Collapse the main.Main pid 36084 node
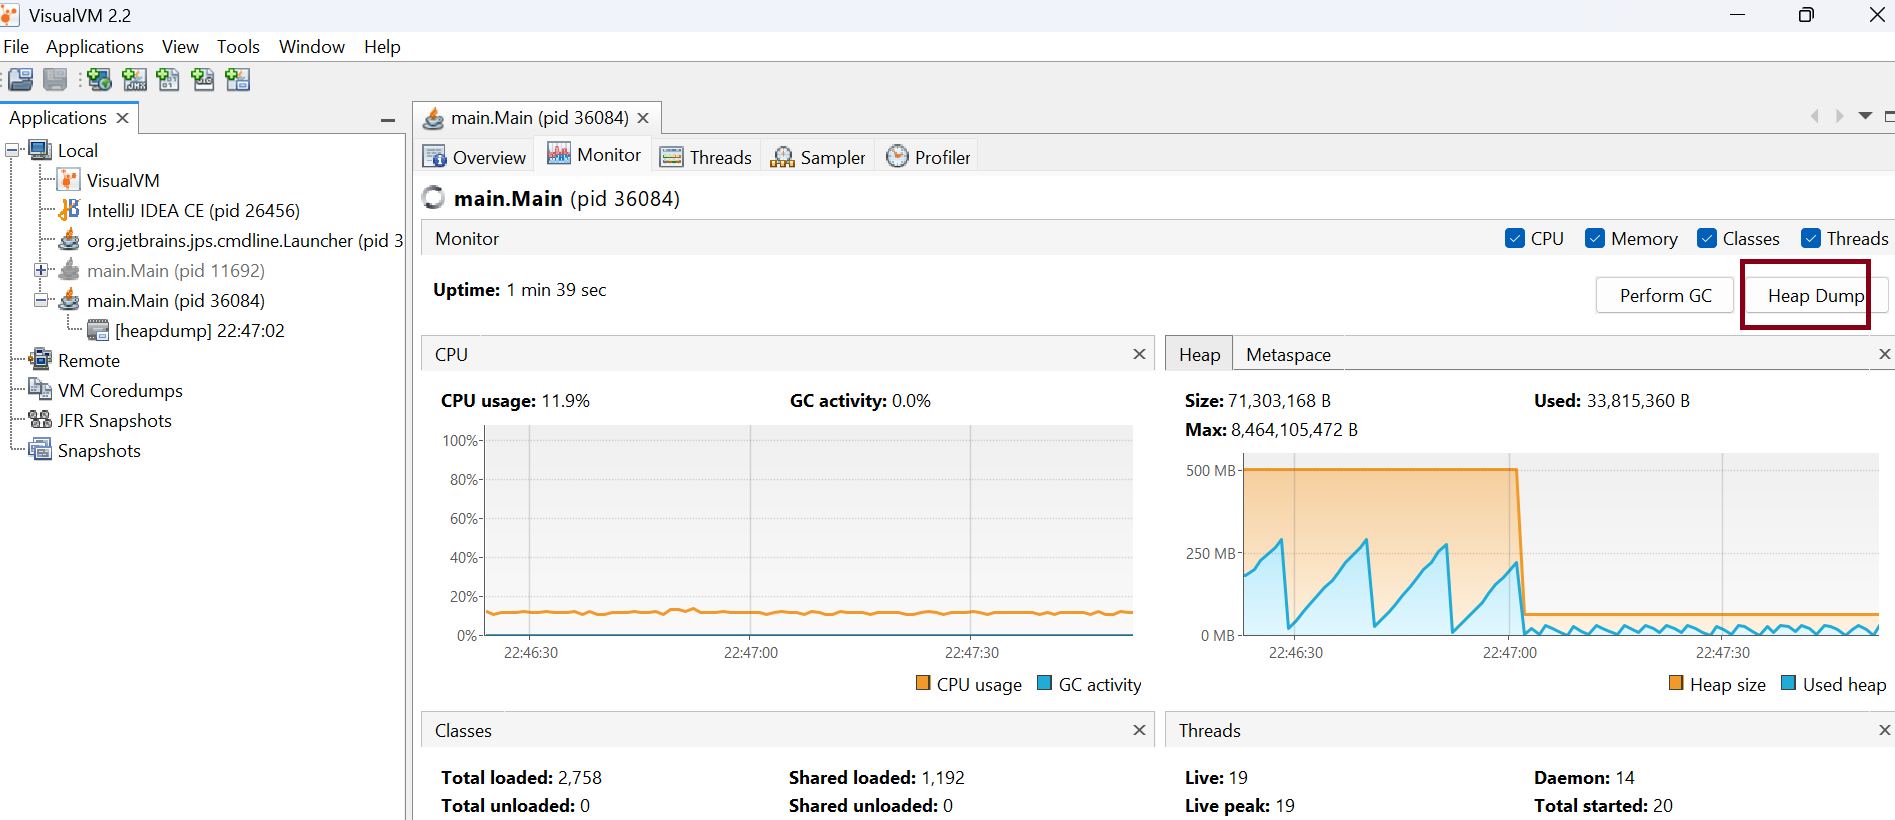Image resolution: width=1895 pixels, height=820 pixels. point(41,300)
